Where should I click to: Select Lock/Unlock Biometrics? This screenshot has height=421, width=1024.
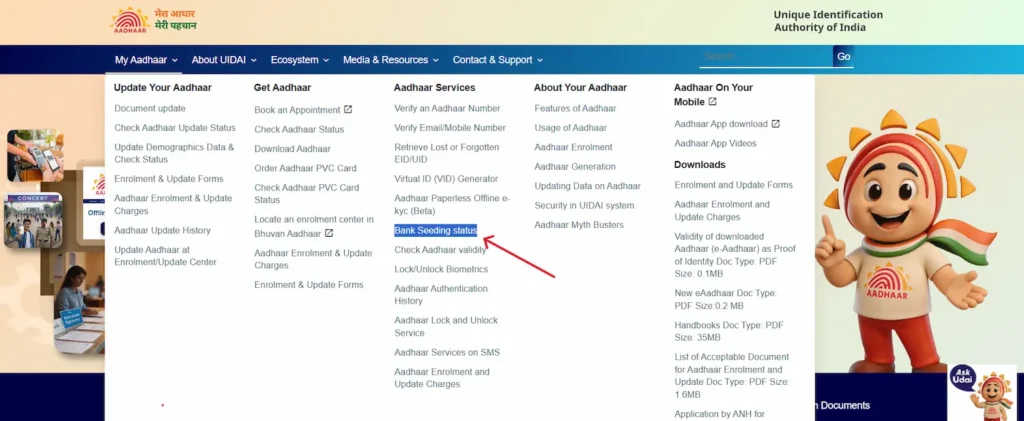(441, 269)
